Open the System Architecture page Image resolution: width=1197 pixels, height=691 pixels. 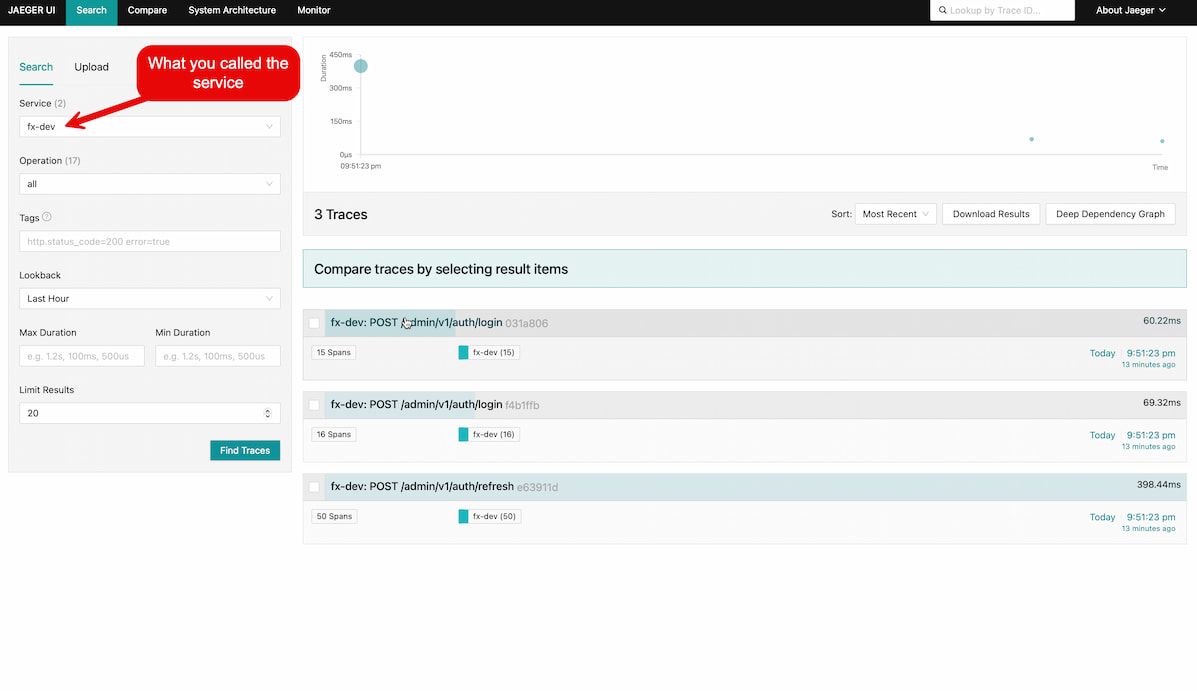tap(232, 10)
